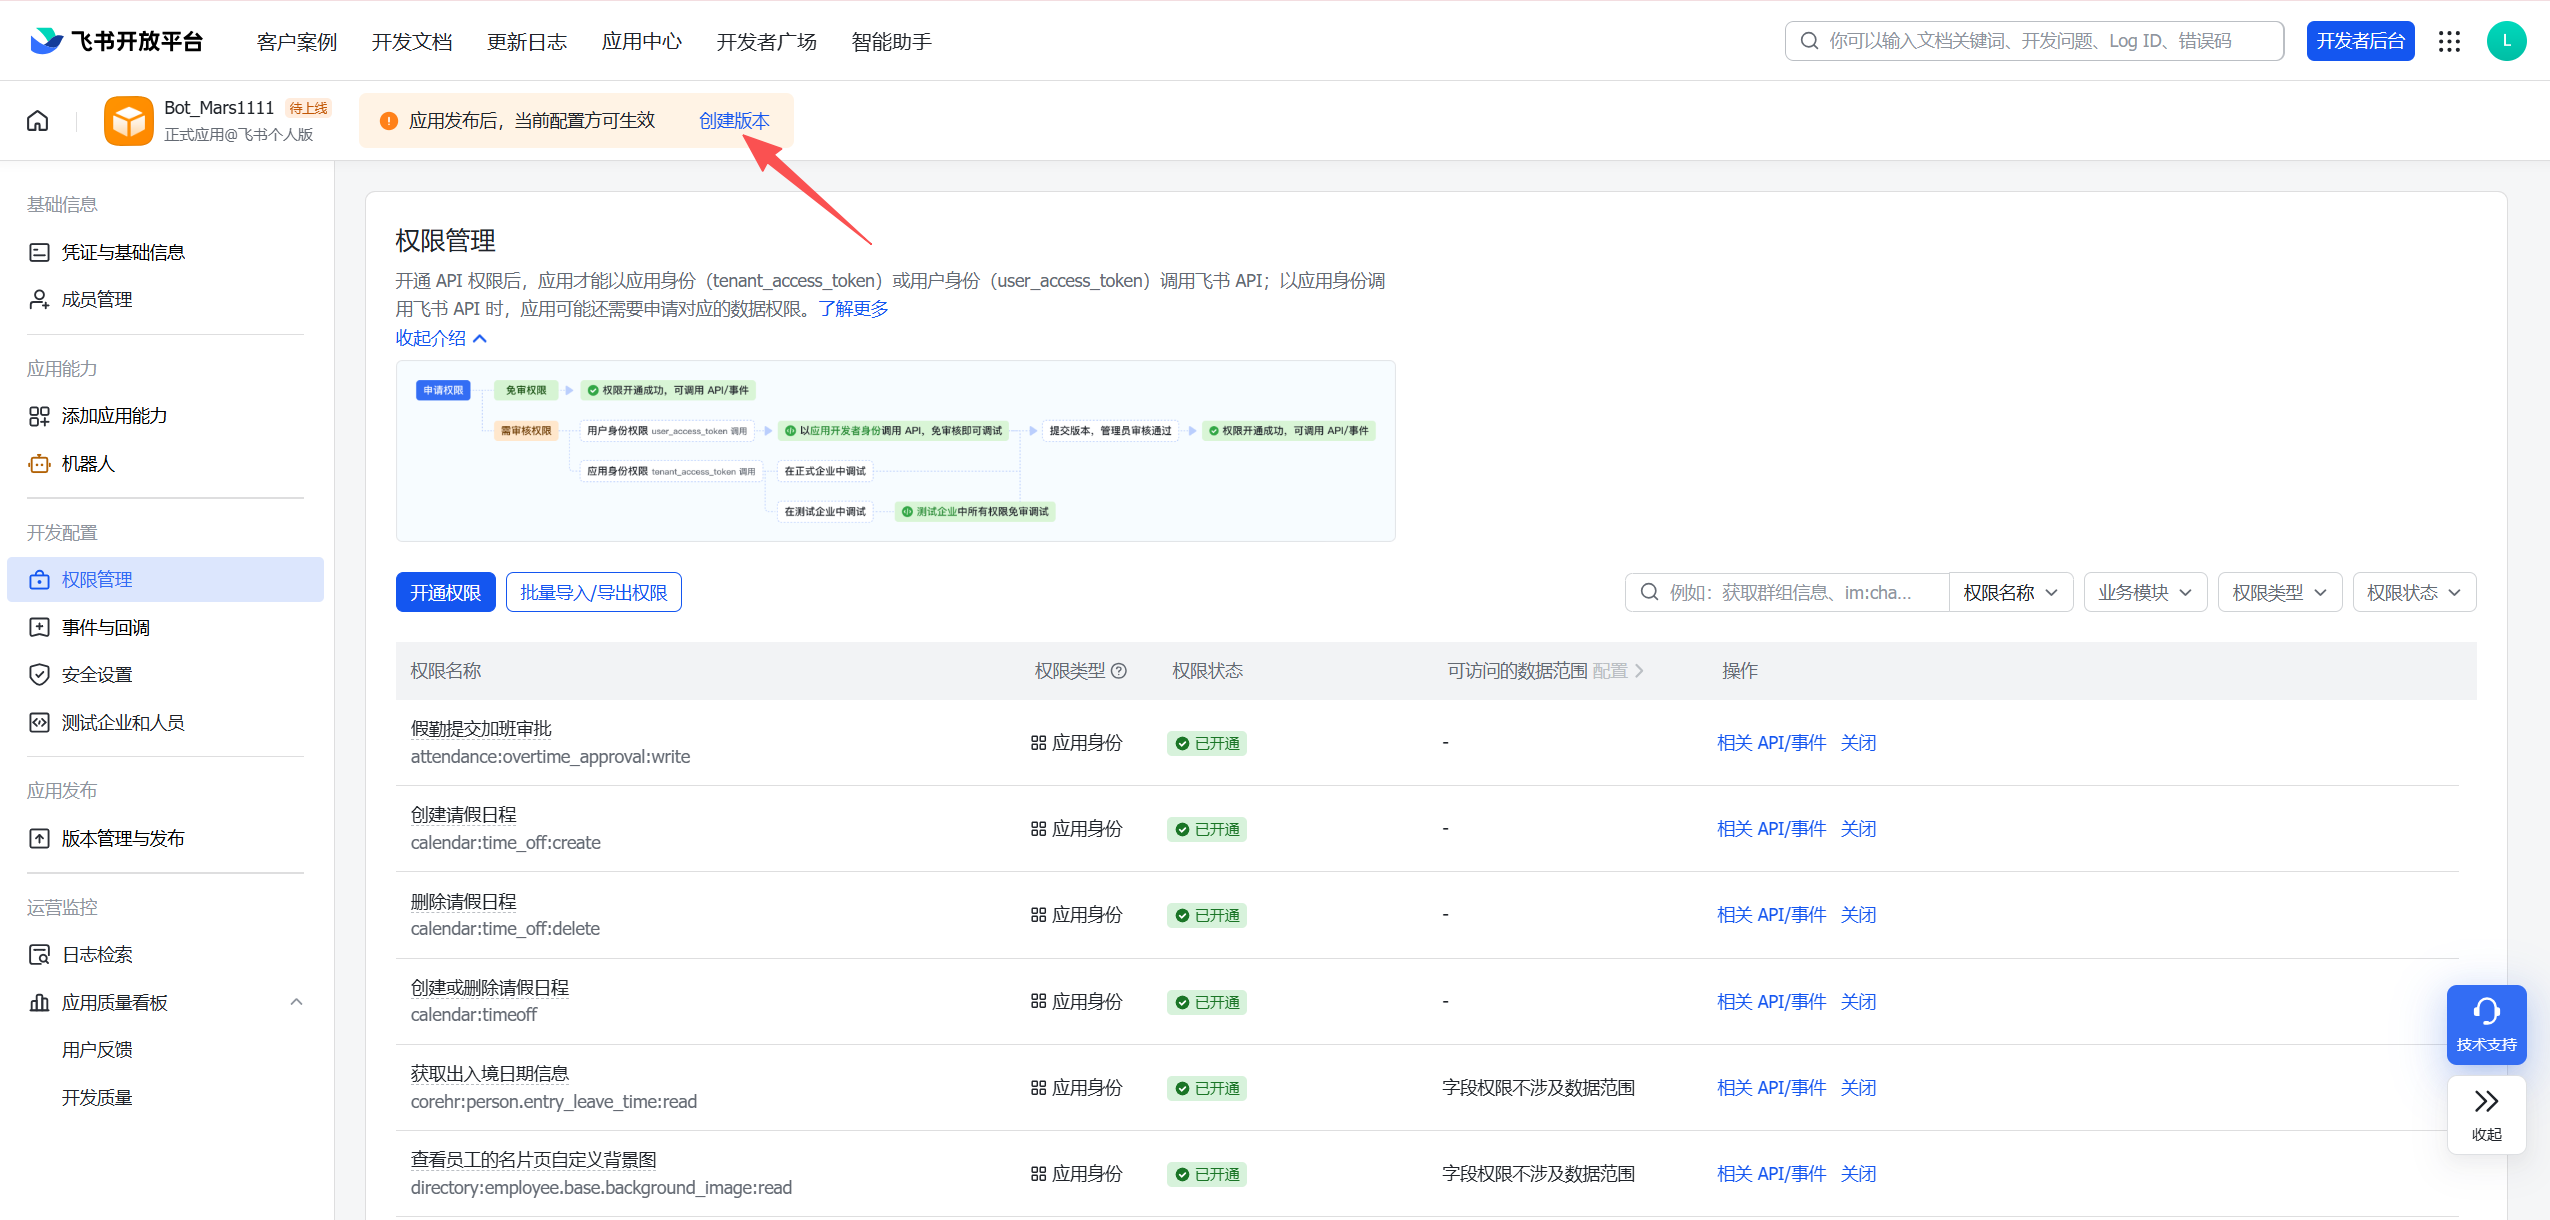2550x1220 pixels.
Task: Click 关闭 for attendance:overtime_approval:write permission
Action: pyautogui.click(x=1858, y=743)
